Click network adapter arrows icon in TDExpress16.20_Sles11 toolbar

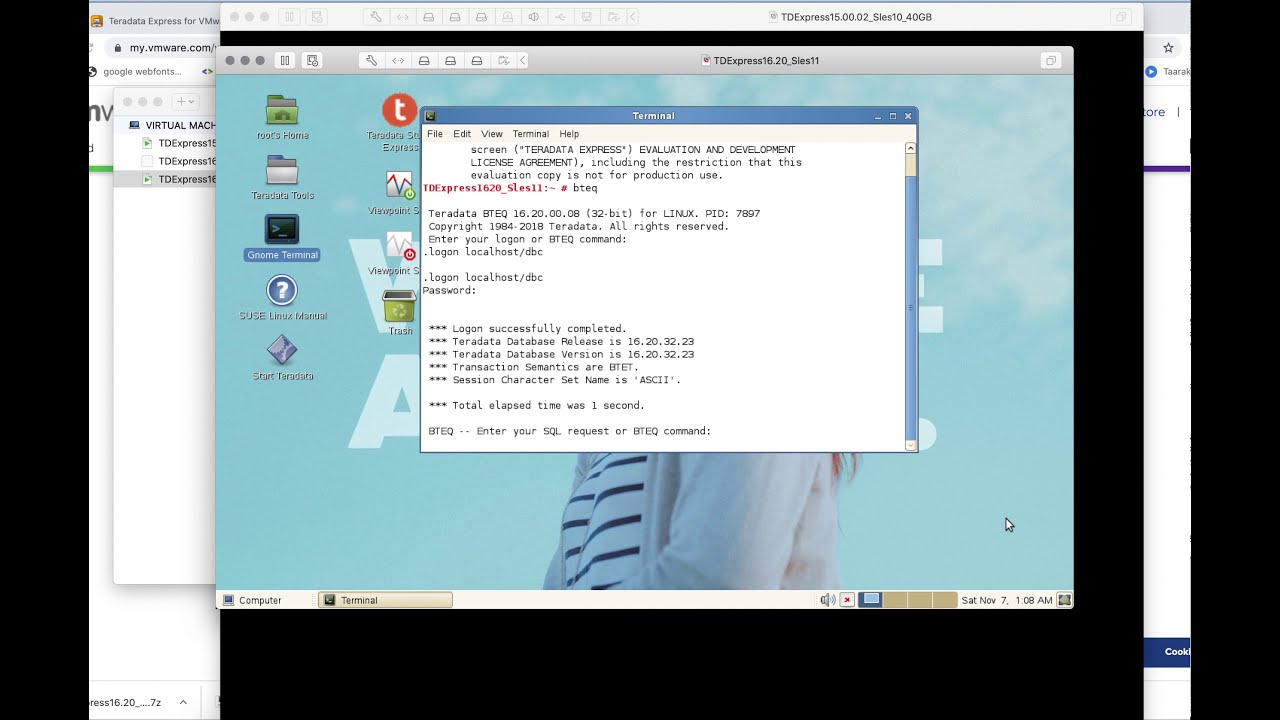coord(398,61)
